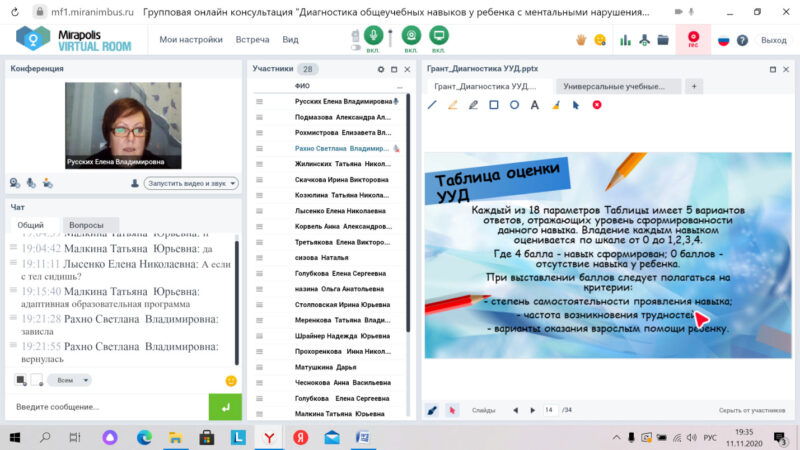Open the emoji status icon in top toolbar

click(x=600, y=40)
